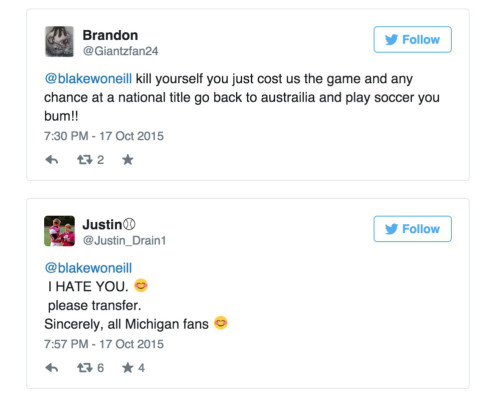
Task: Open the @Justin_Drain1 handle
Action: pos(124,240)
